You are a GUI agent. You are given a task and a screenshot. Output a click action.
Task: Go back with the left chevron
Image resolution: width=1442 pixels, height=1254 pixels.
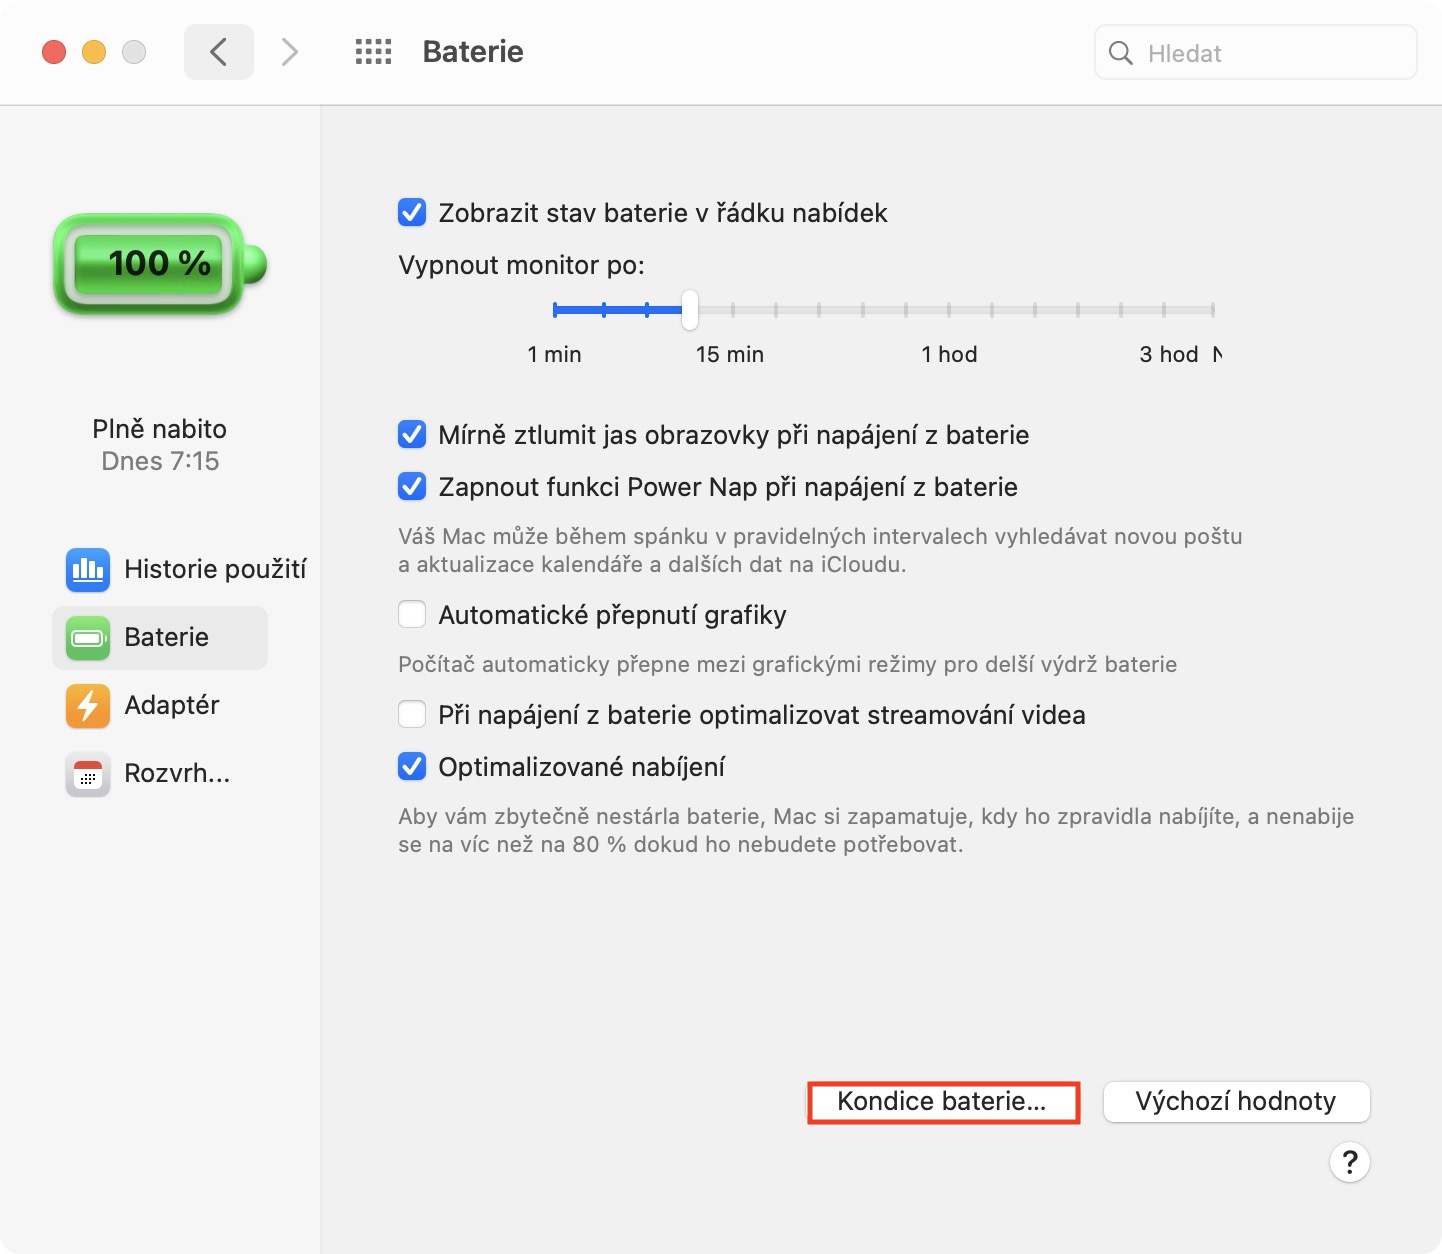point(219,52)
